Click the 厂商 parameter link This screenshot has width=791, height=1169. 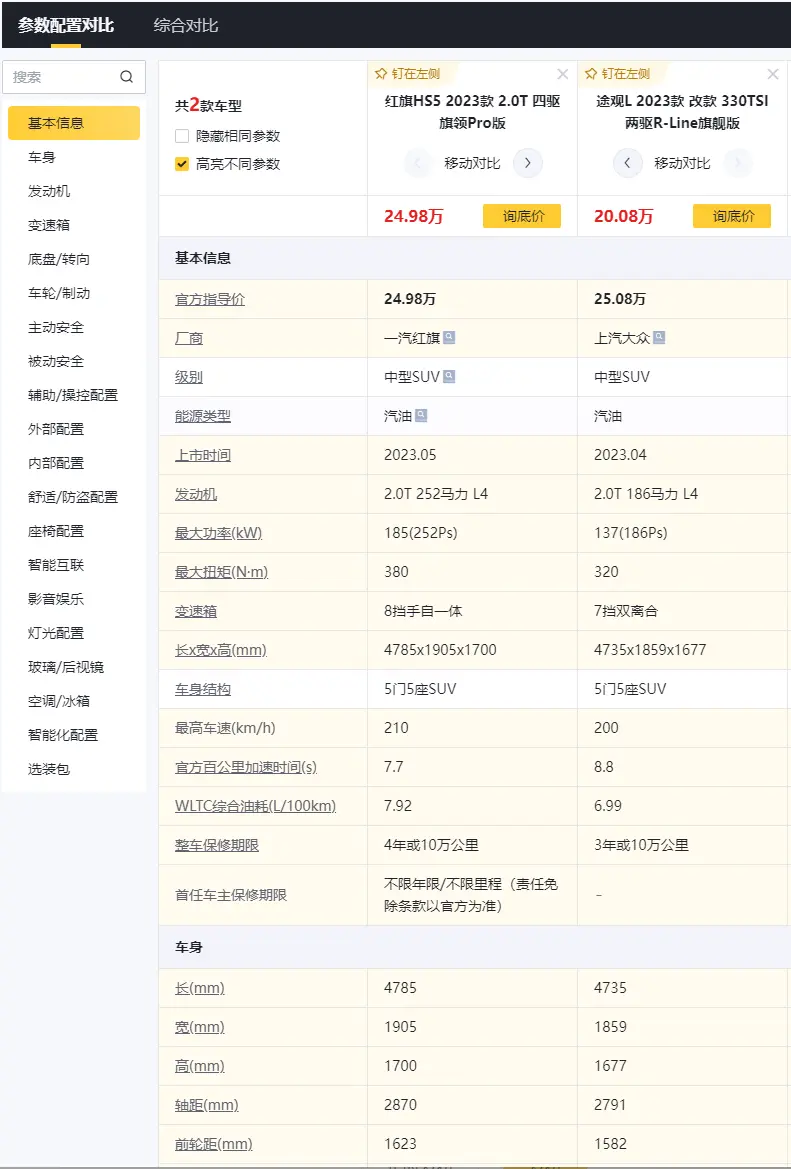189,338
